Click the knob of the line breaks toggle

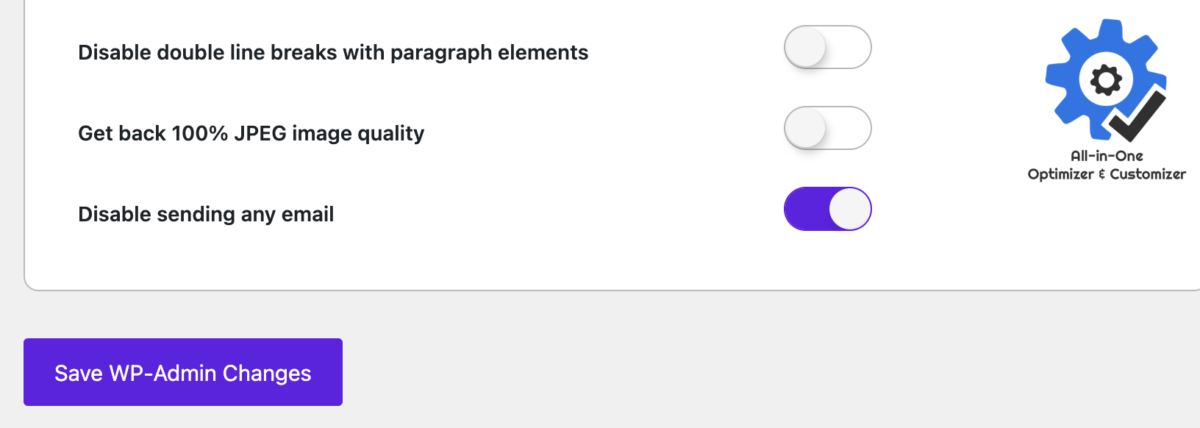pos(806,47)
